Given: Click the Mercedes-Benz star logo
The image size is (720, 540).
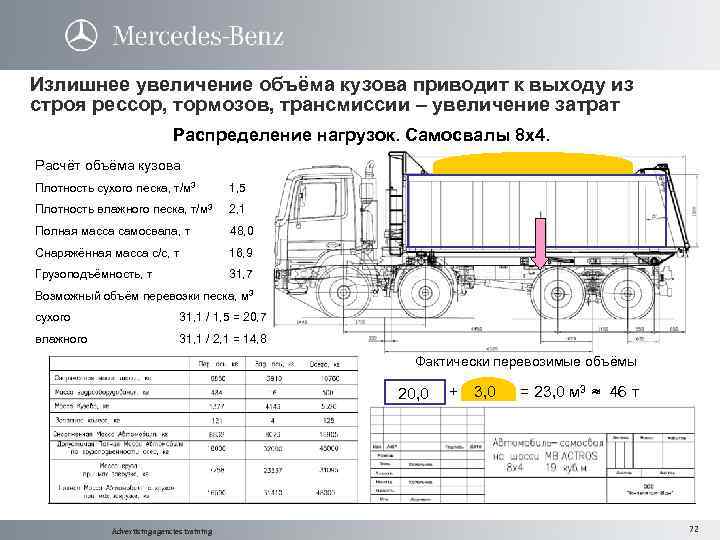Looking at the screenshot, I should 81,35.
